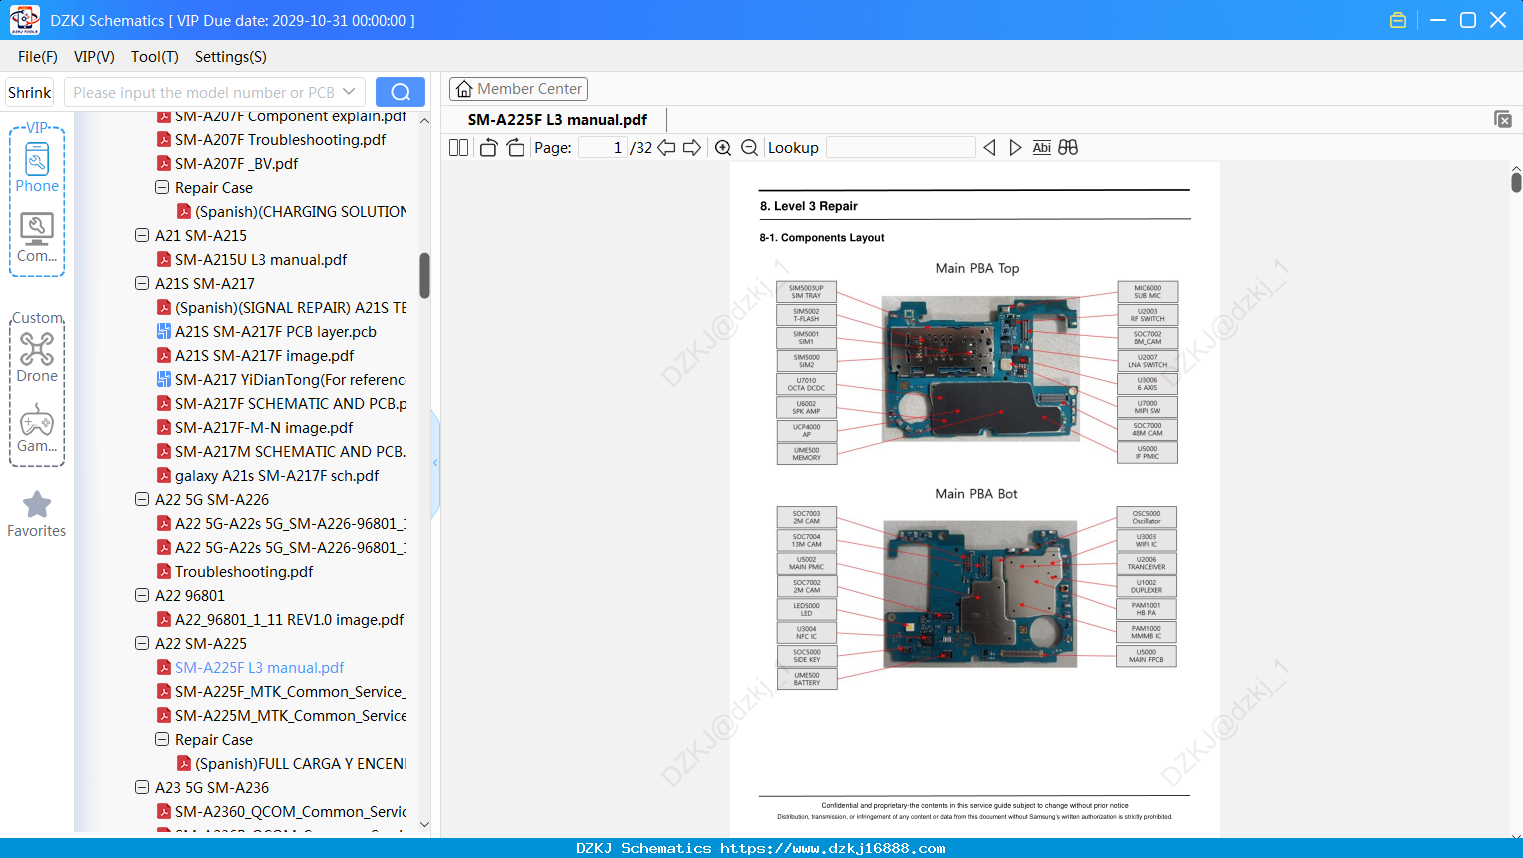Collapse Repair Case under A22 SM-A225
Screen dimensions: 1523x858
click(162, 740)
